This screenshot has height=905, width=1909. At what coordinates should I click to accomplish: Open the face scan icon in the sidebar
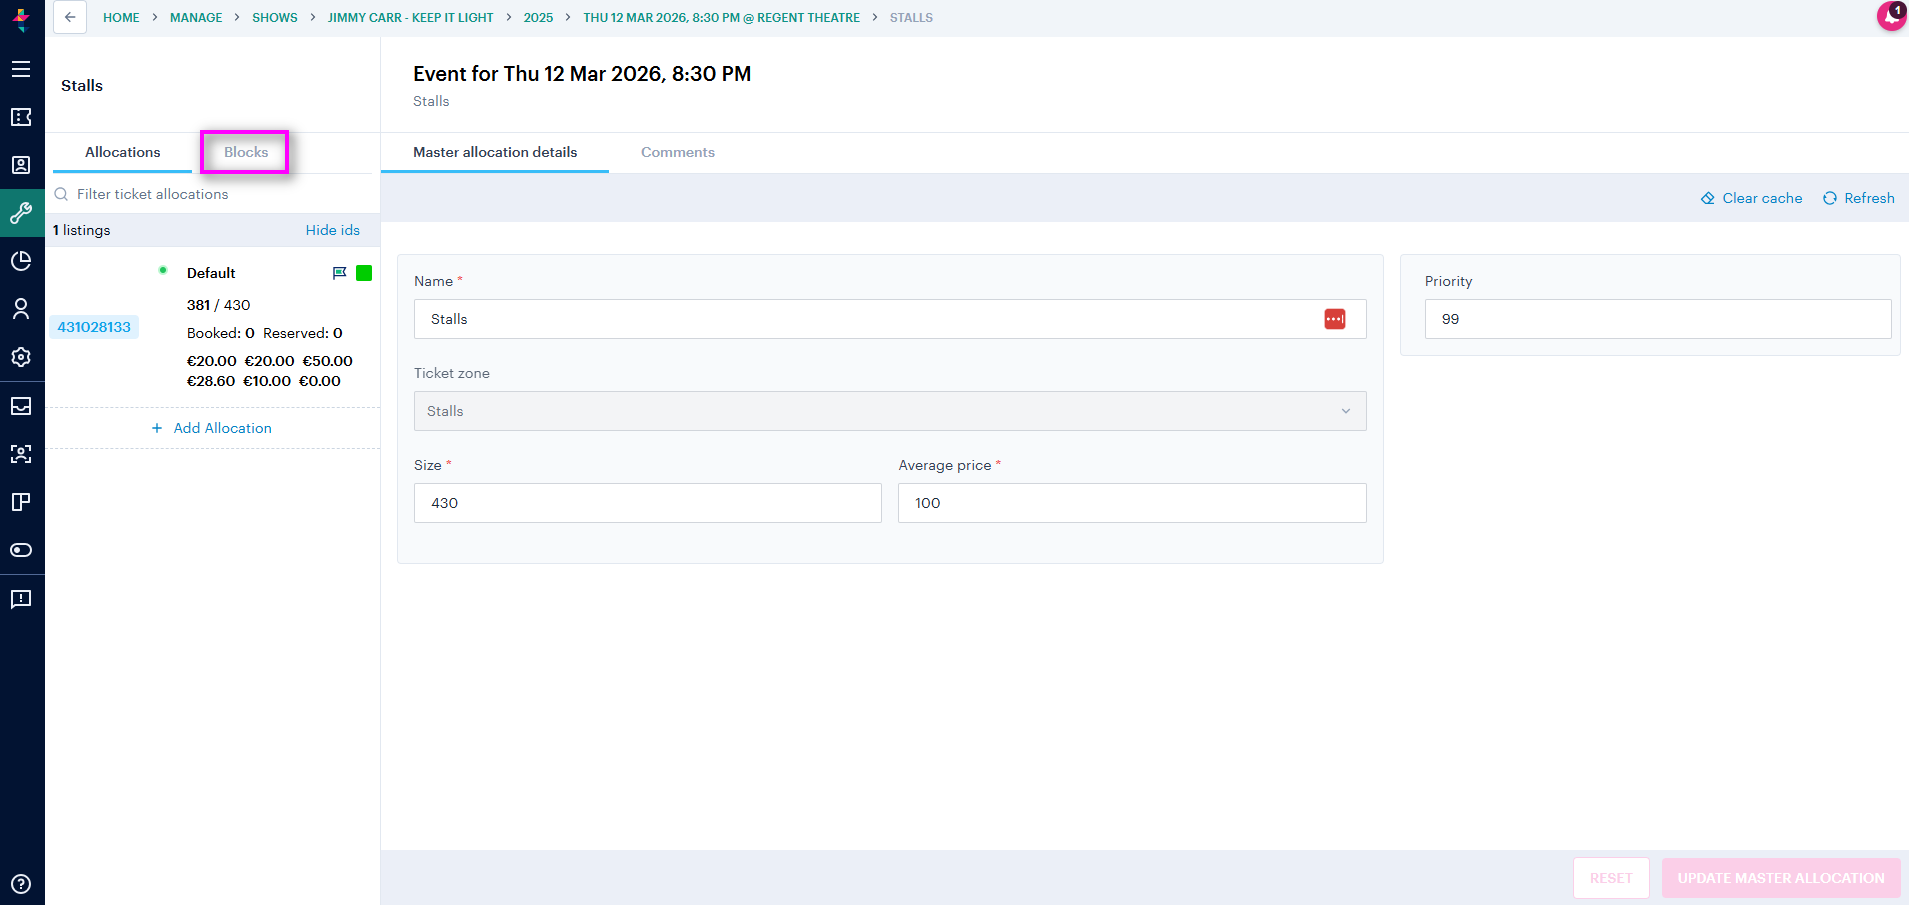21,454
